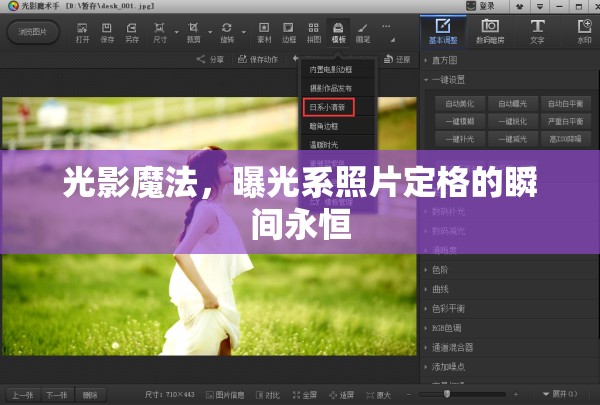Apply 自动曝光 auto exposure

pyautogui.click(x=513, y=104)
